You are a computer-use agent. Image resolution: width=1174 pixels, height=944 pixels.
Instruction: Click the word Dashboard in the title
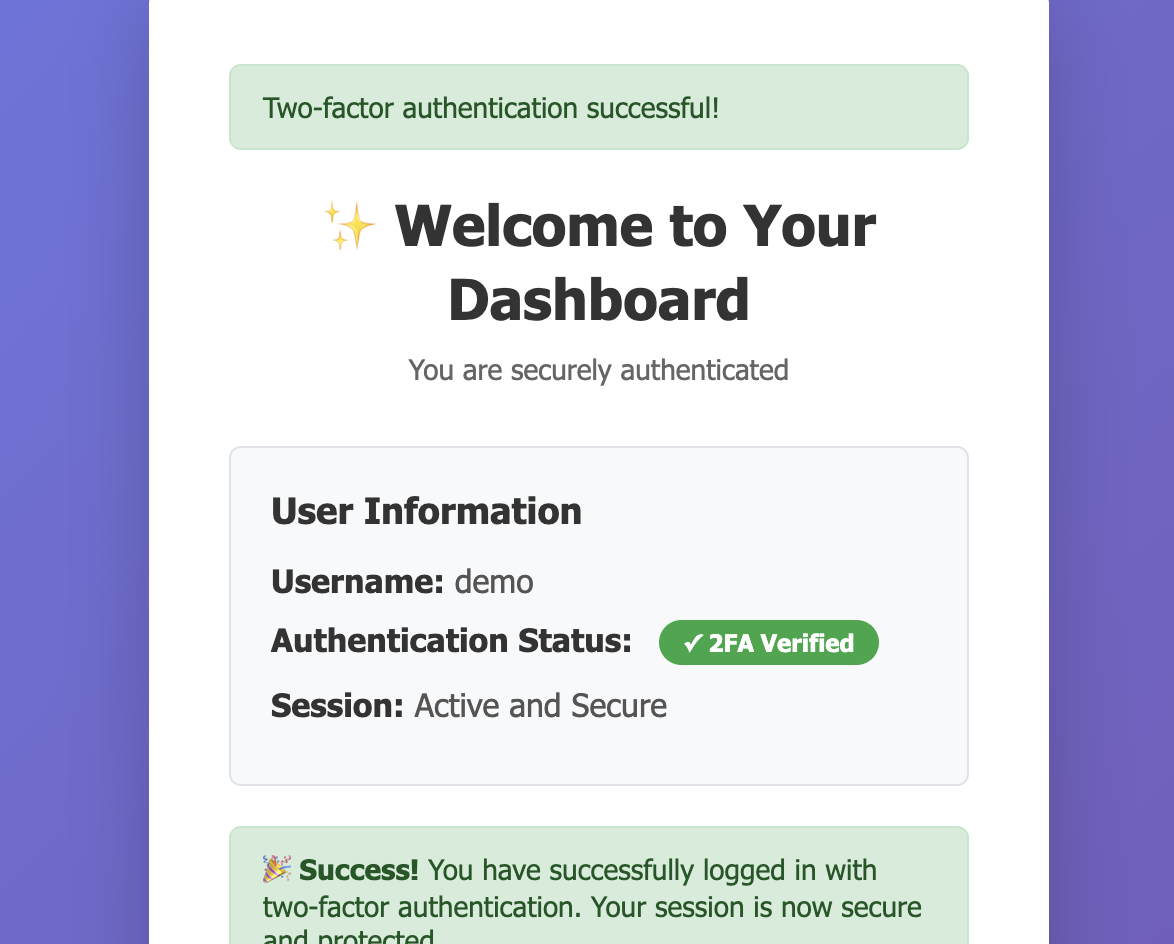(598, 300)
